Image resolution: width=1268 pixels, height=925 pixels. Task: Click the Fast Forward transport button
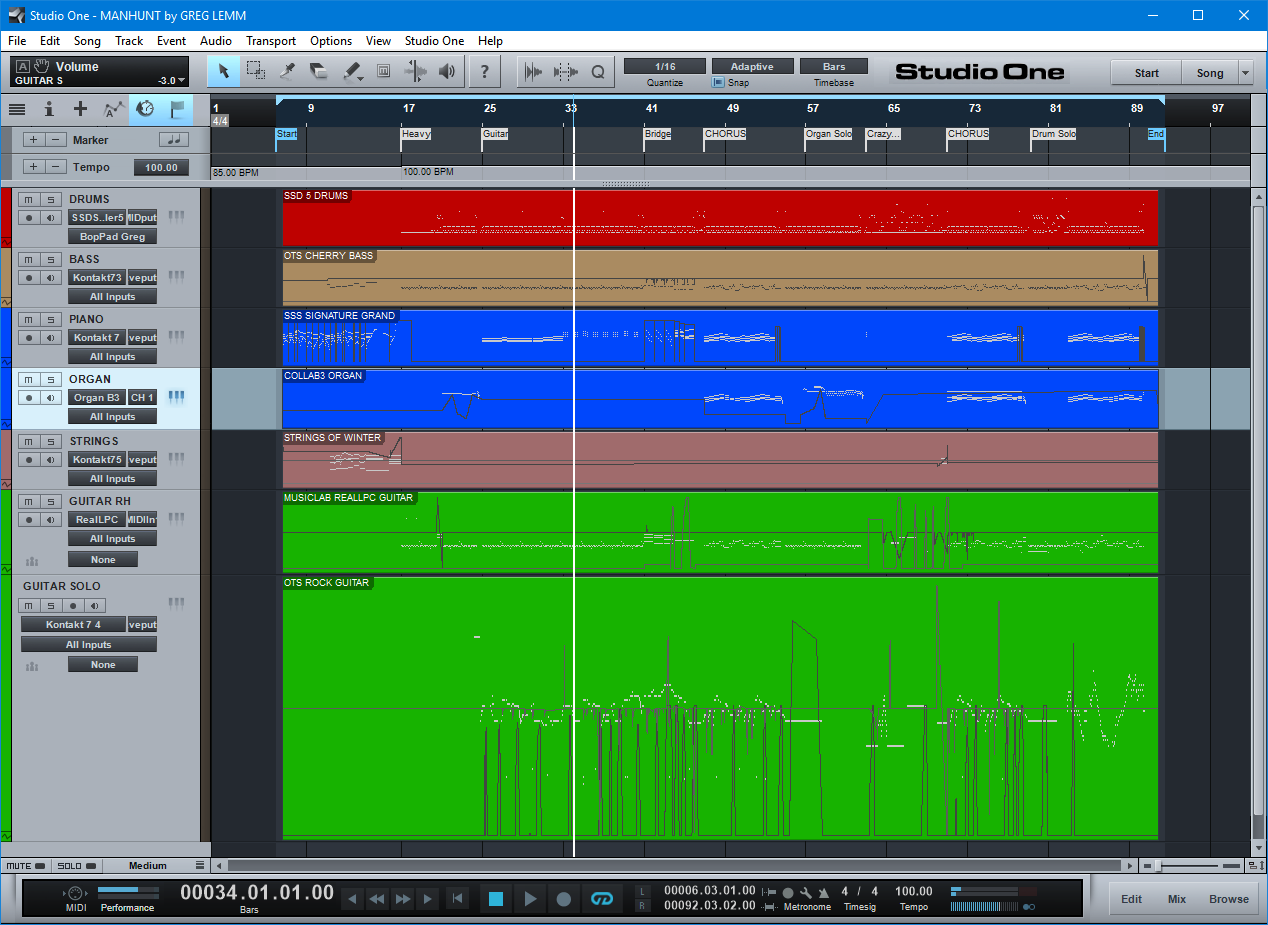(402, 899)
